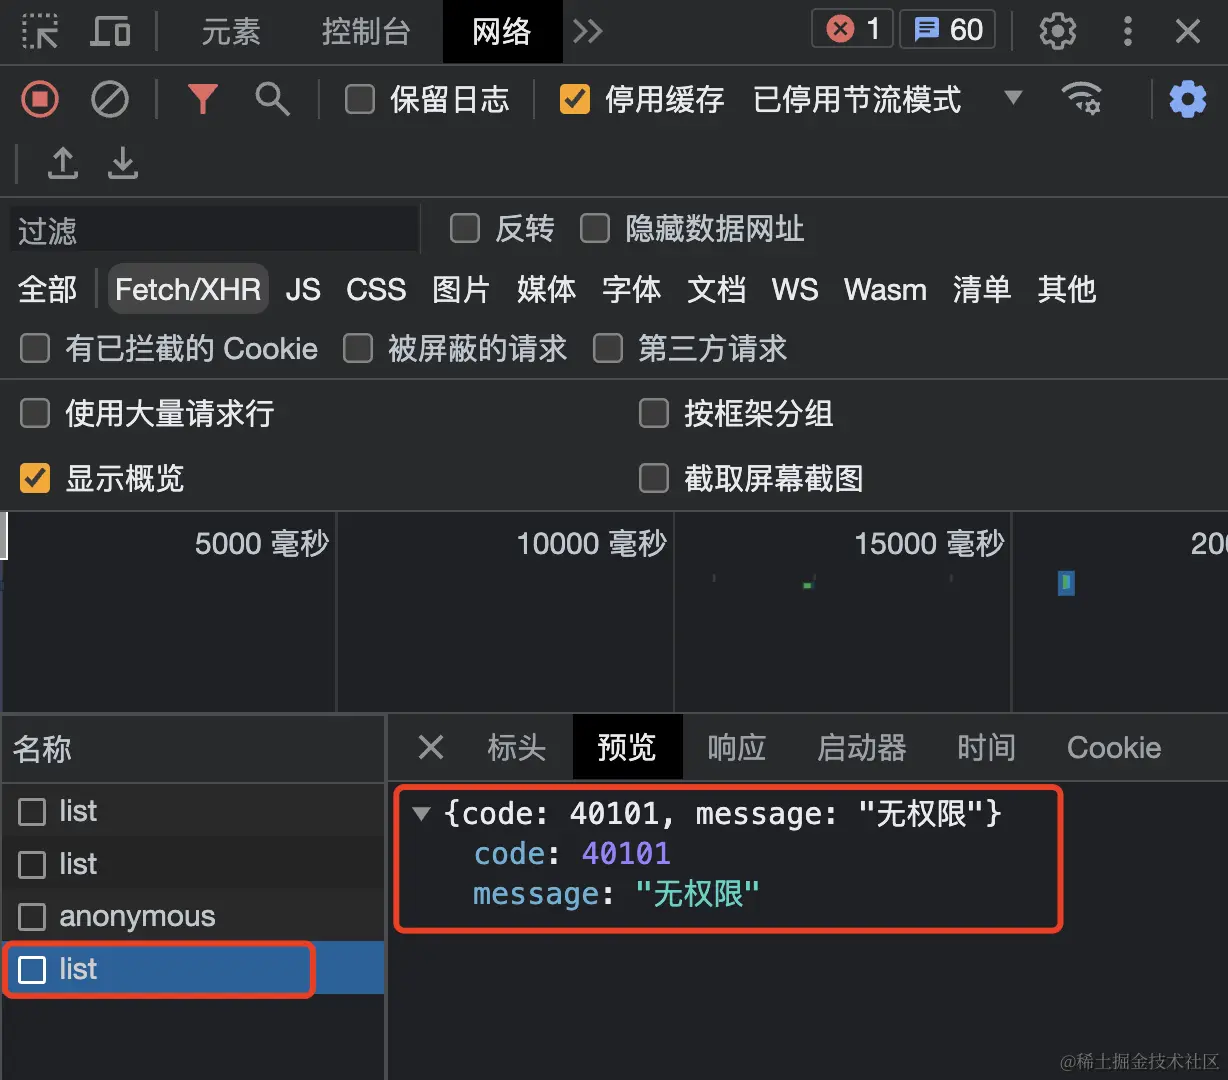Screen dimensions: 1228x1080
Task: Open network search magnifier
Action: (272, 99)
